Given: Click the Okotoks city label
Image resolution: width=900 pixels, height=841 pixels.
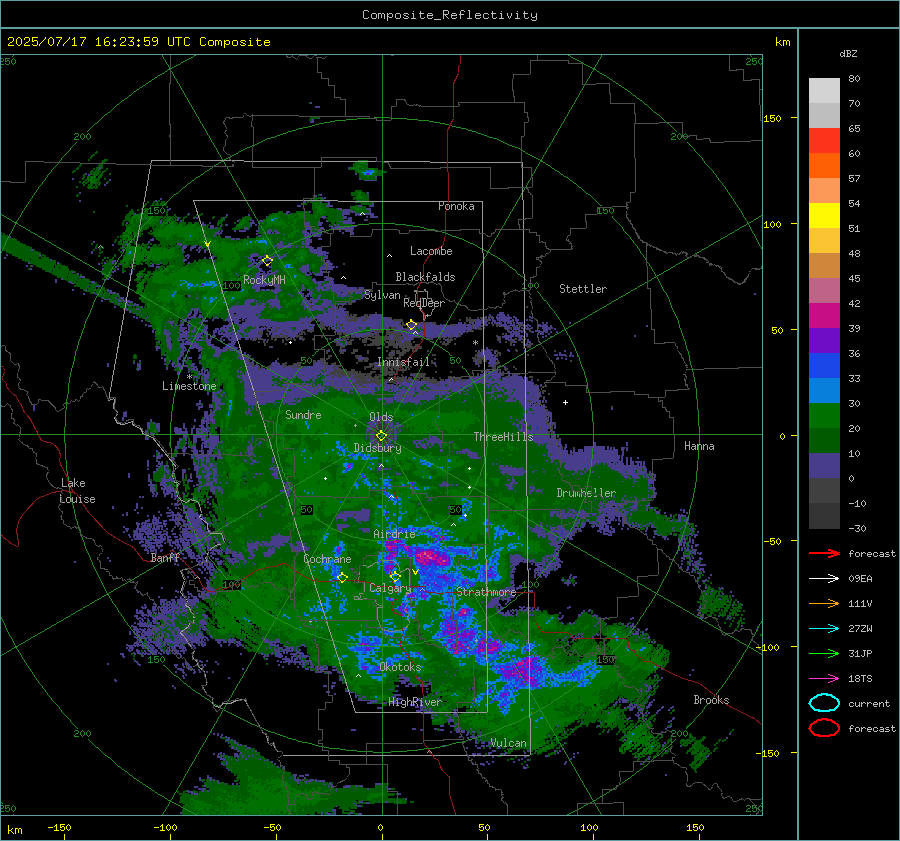Looking at the screenshot, I should coord(400,667).
